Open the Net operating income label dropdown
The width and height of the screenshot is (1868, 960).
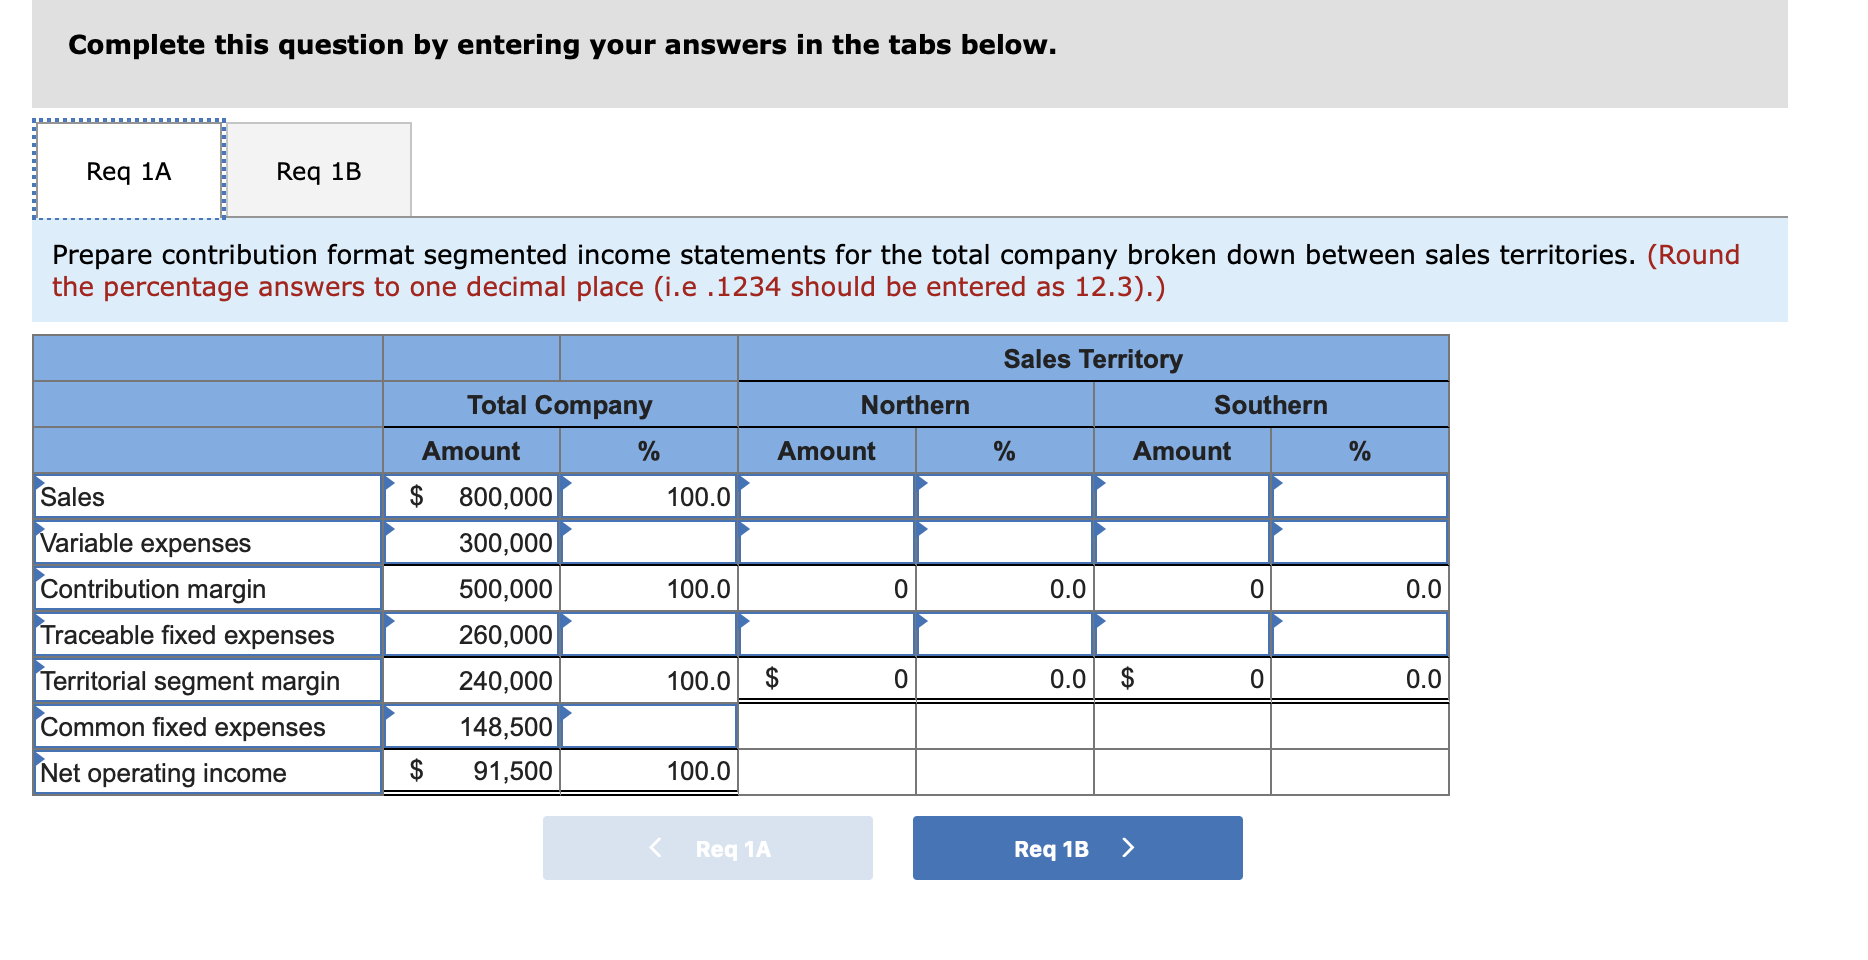point(208,772)
